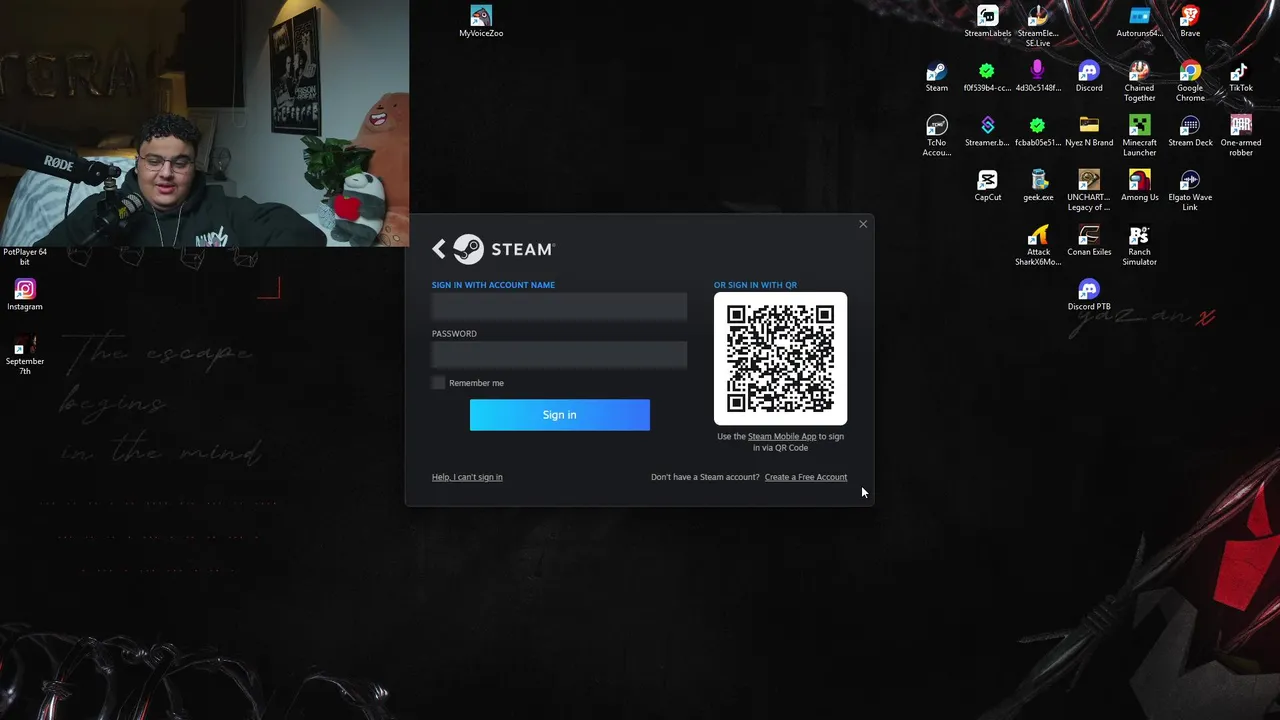Select the StreamElements SE.Live desktop icon
This screenshot has height=720, width=1280.
pyautogui.click(x=1038, y=26)
